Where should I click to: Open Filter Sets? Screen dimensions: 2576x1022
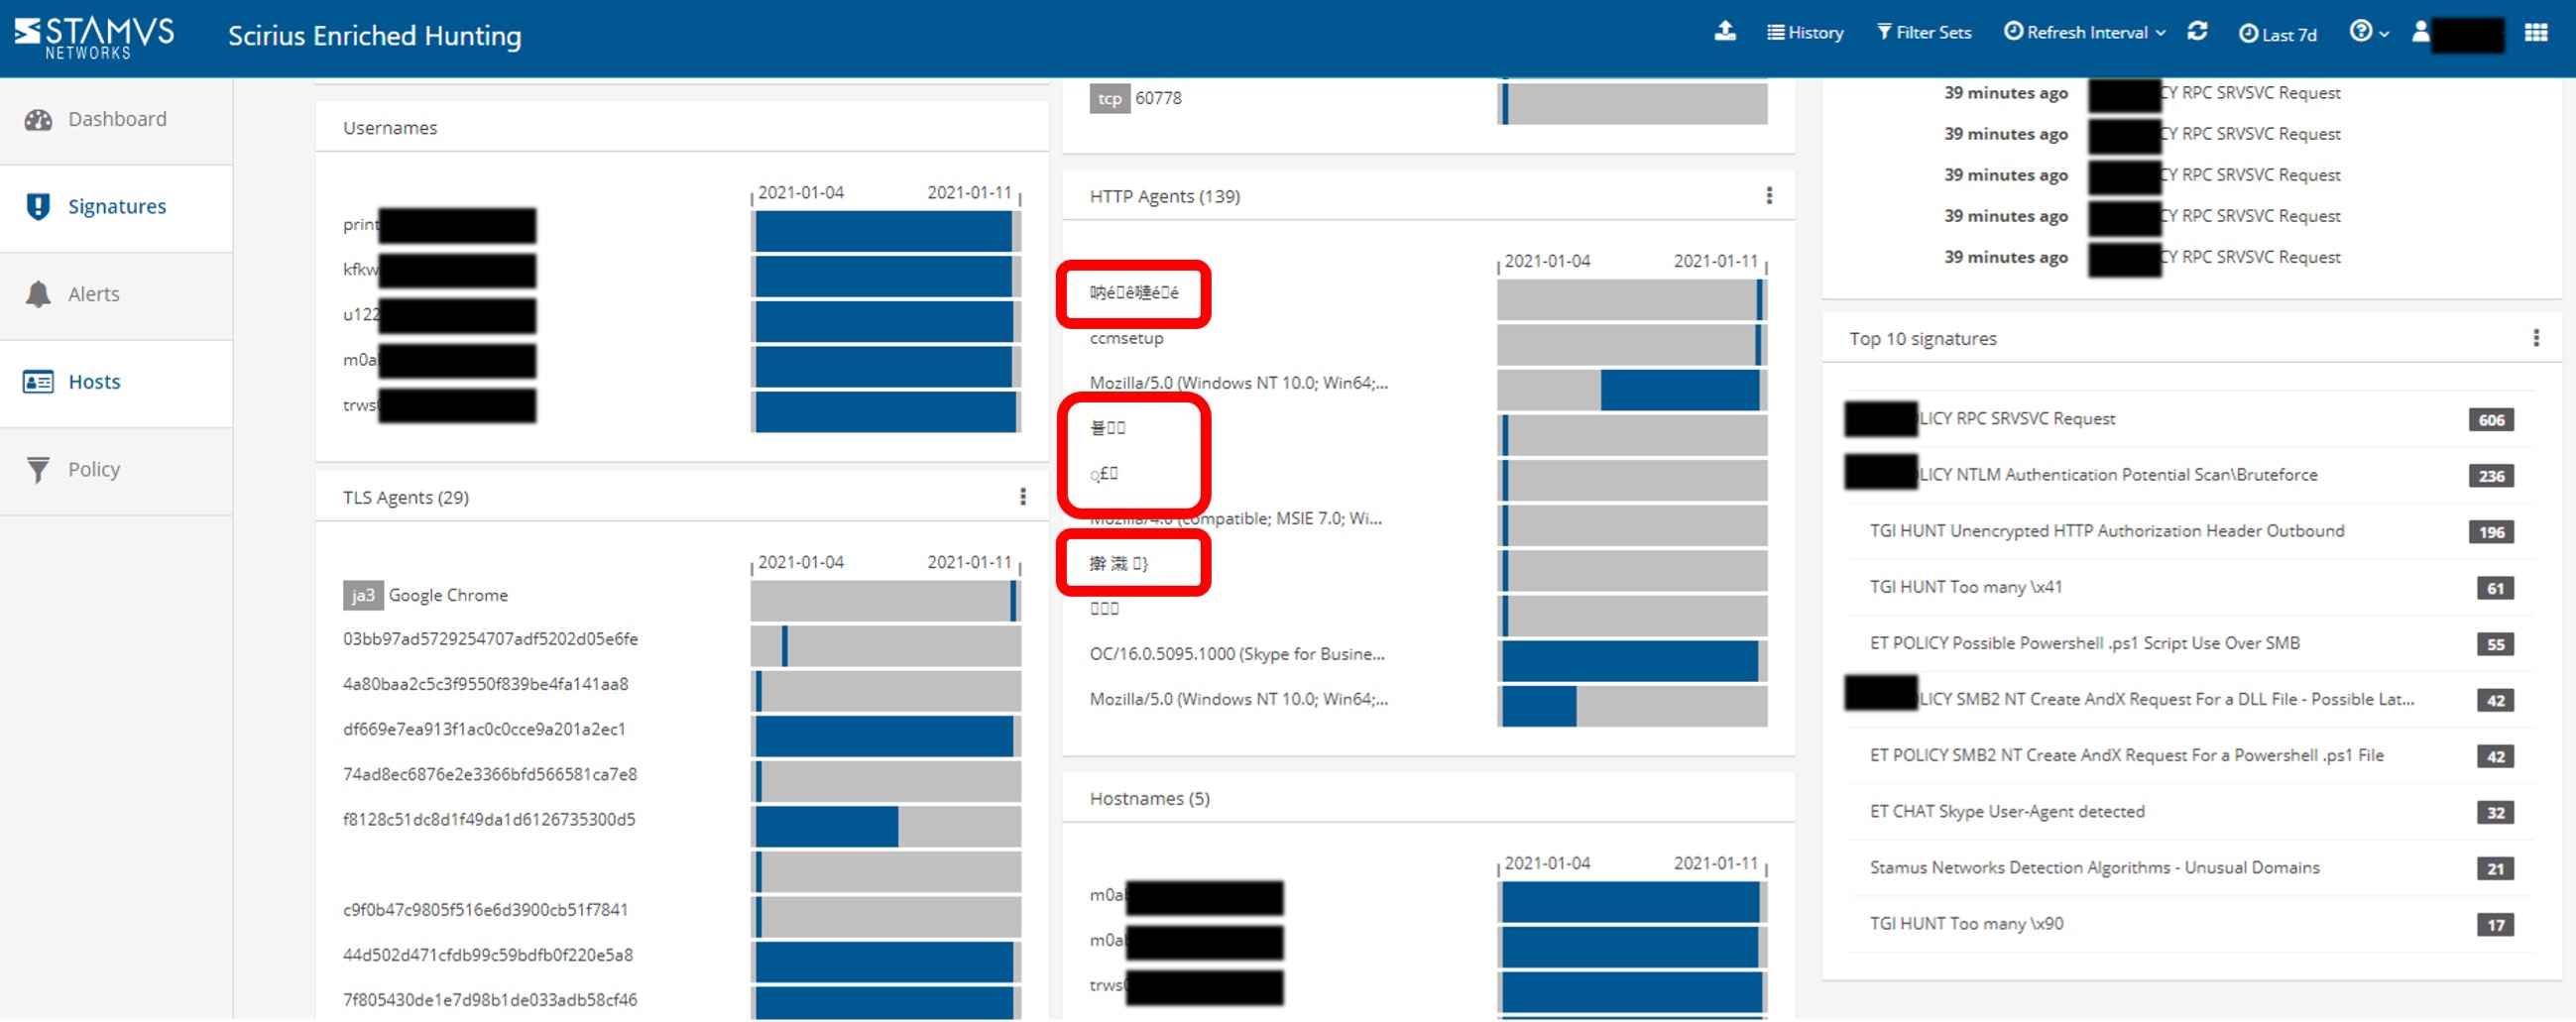pyautogui.click(x=1923, y=32)
